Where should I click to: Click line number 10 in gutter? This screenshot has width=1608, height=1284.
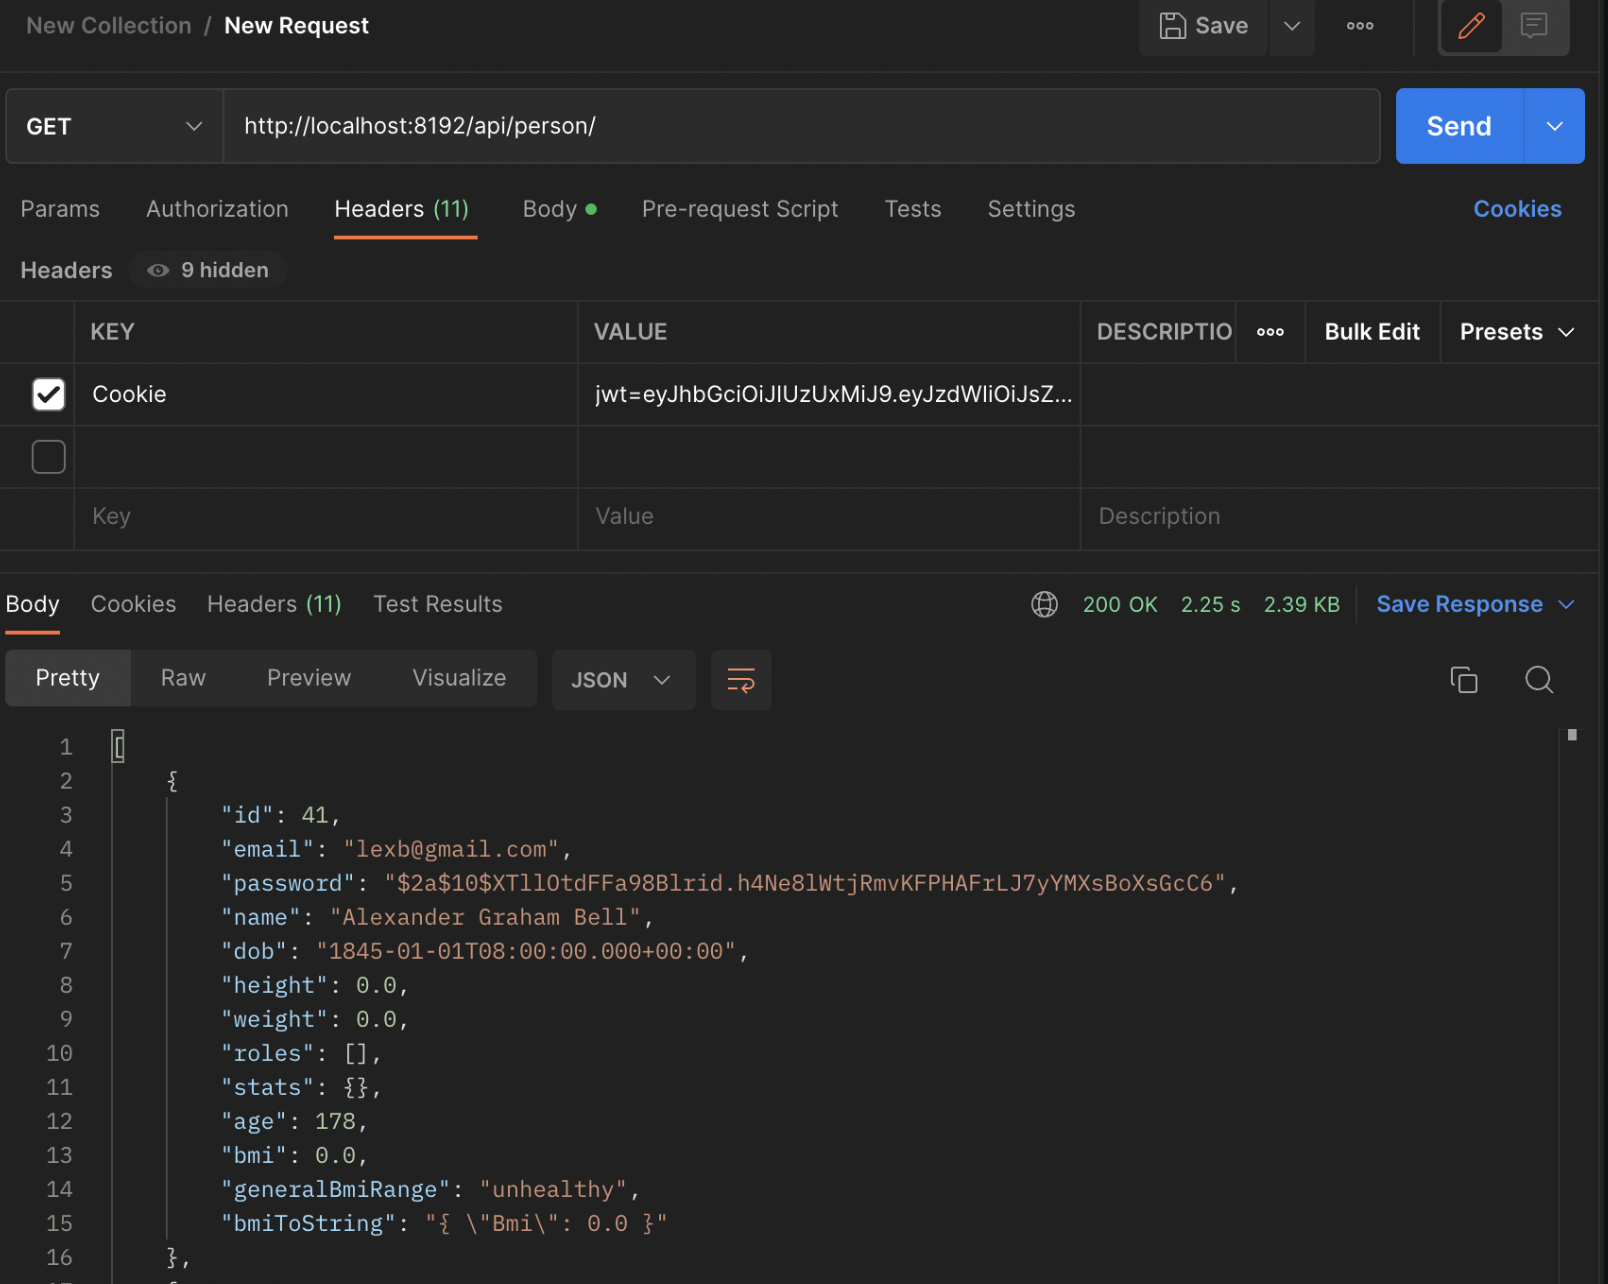click(59, 1053)
